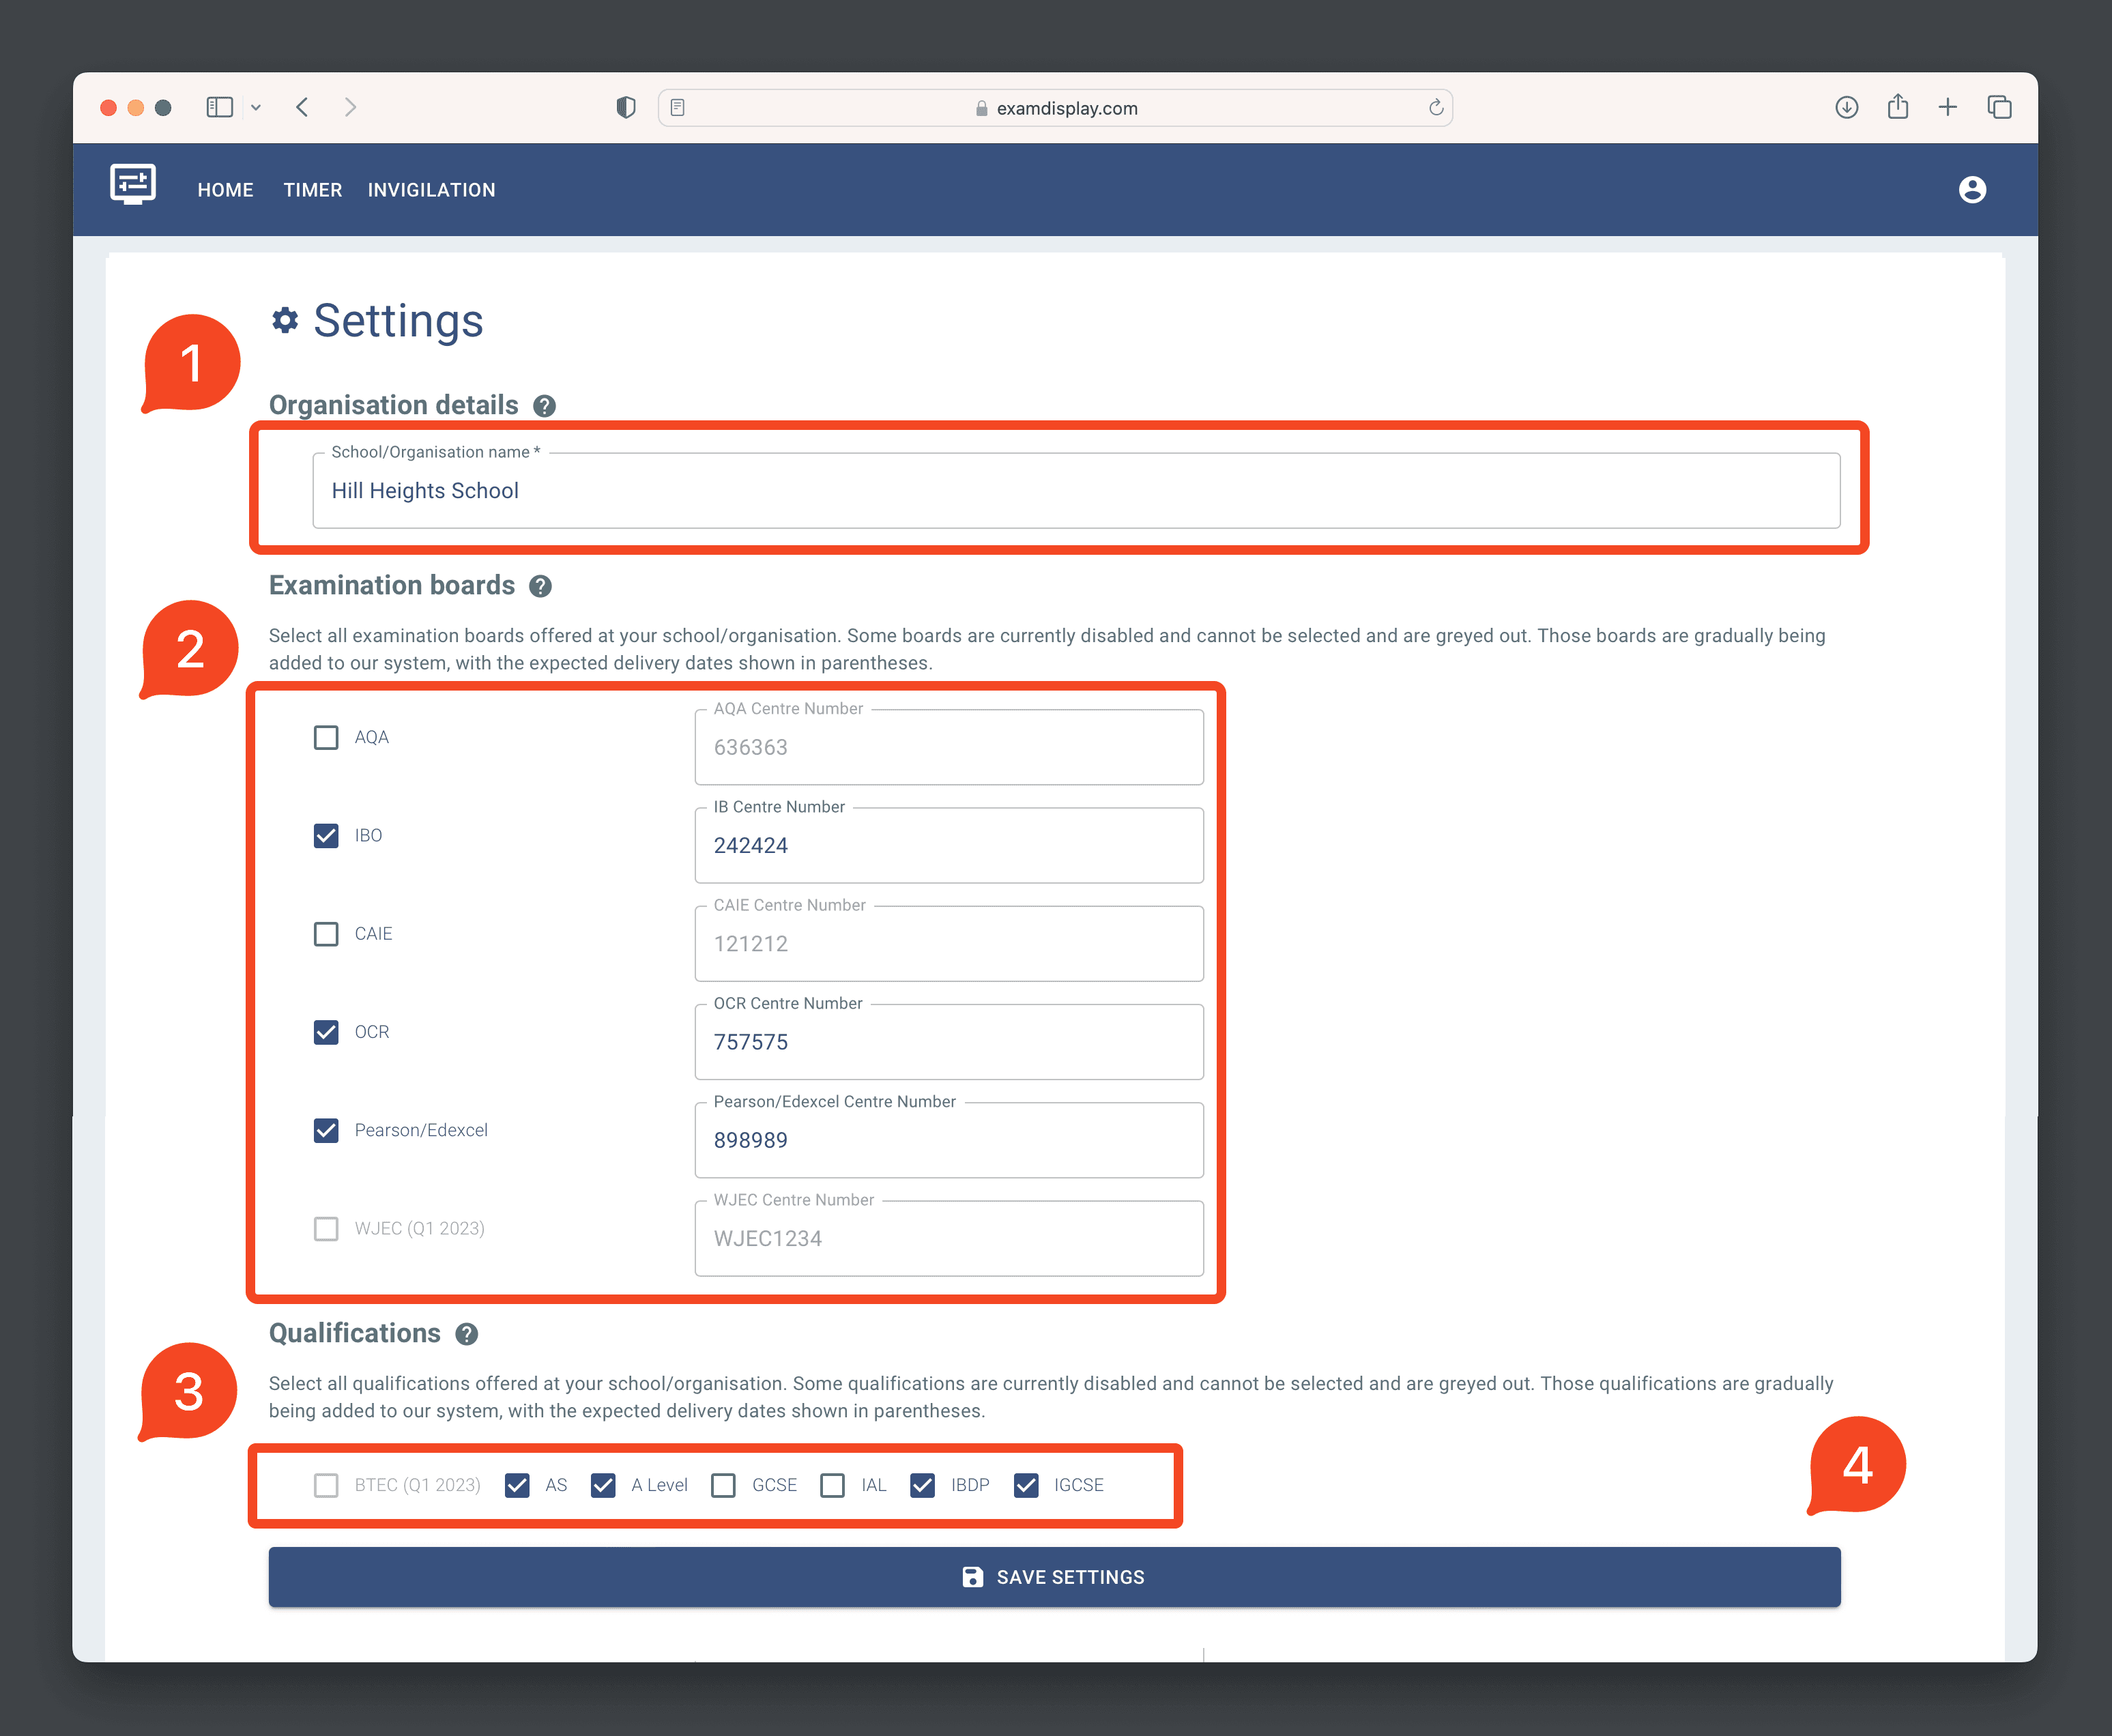Click the OCR Centre Number field
The height and width of the screenshot is (1736, 2112).
[949, 1041]
